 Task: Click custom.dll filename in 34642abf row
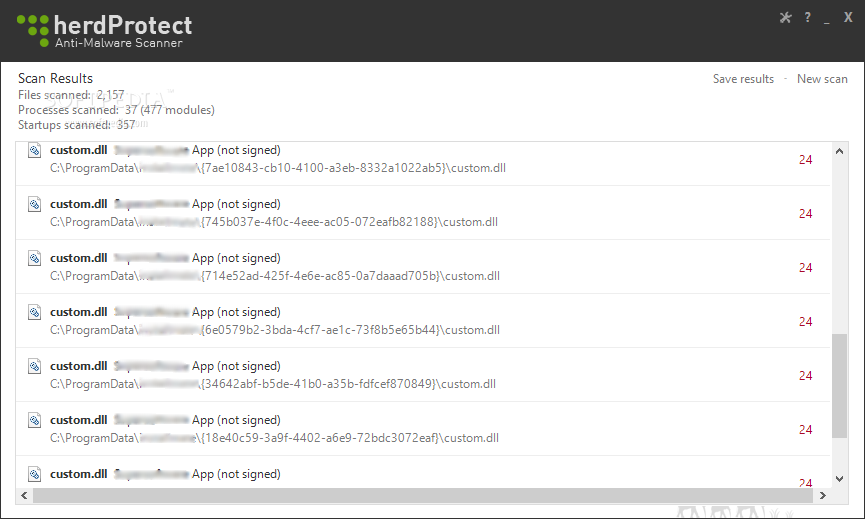(78, 366)
